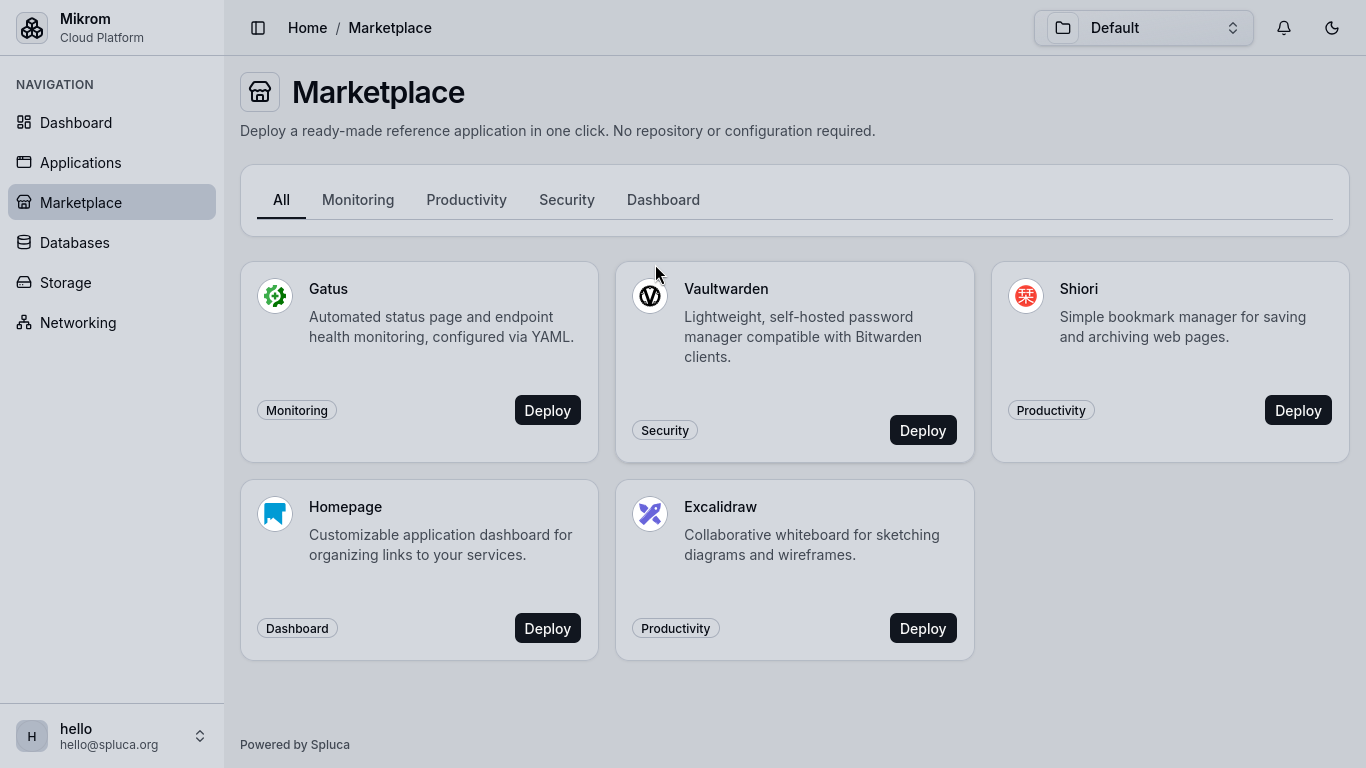Click the NAVIGATION section label

click(55, 85)
